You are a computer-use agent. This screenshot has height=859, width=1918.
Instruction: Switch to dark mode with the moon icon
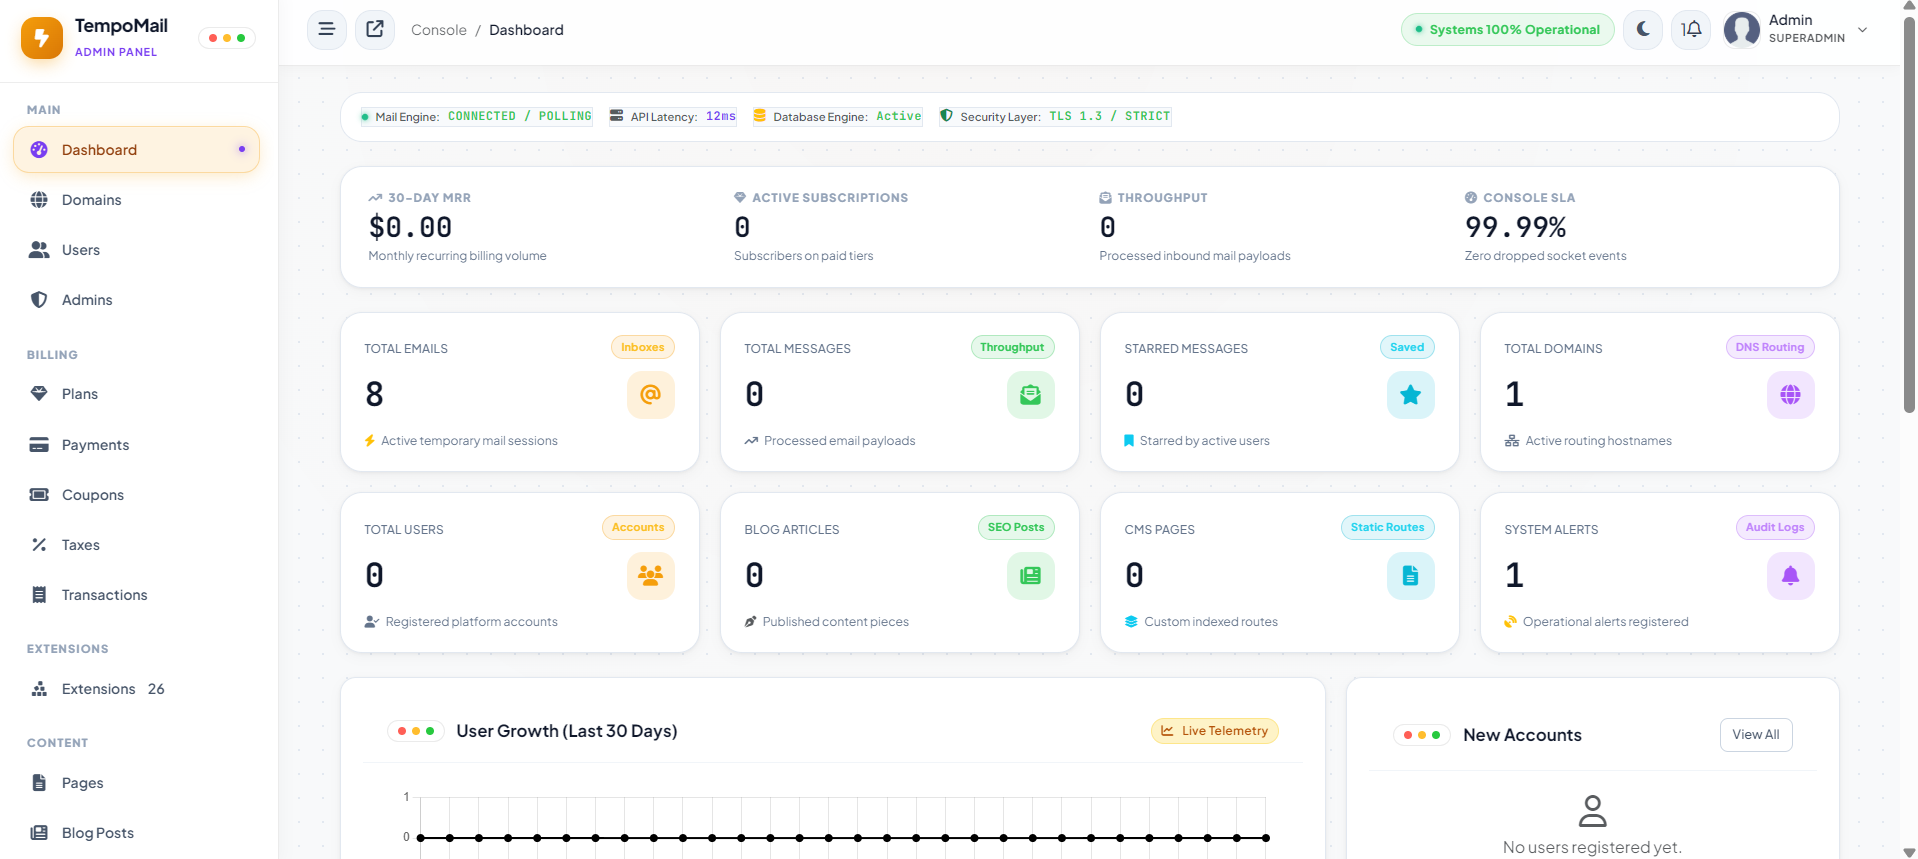(x=1643, y=30)
